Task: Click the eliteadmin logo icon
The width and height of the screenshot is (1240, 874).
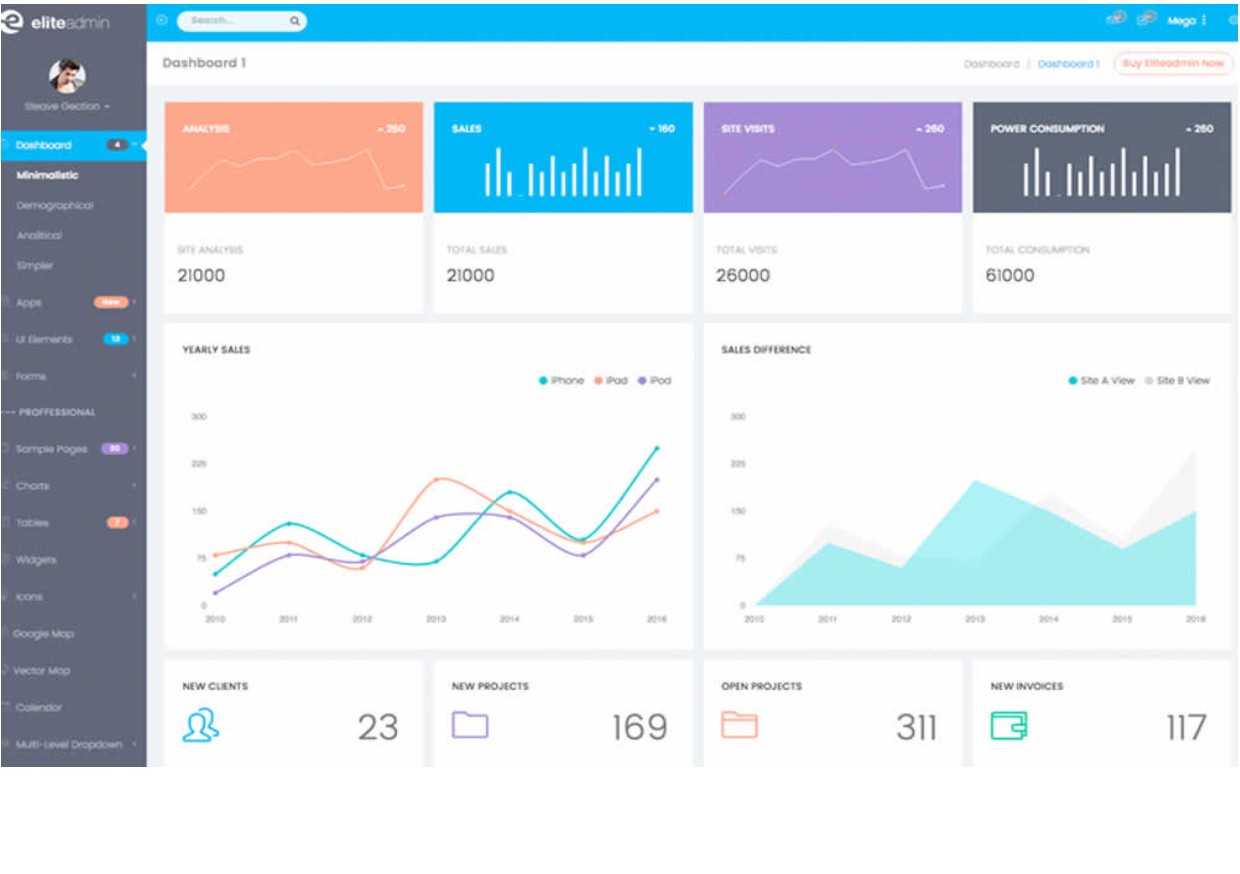Action: (12, 21)
